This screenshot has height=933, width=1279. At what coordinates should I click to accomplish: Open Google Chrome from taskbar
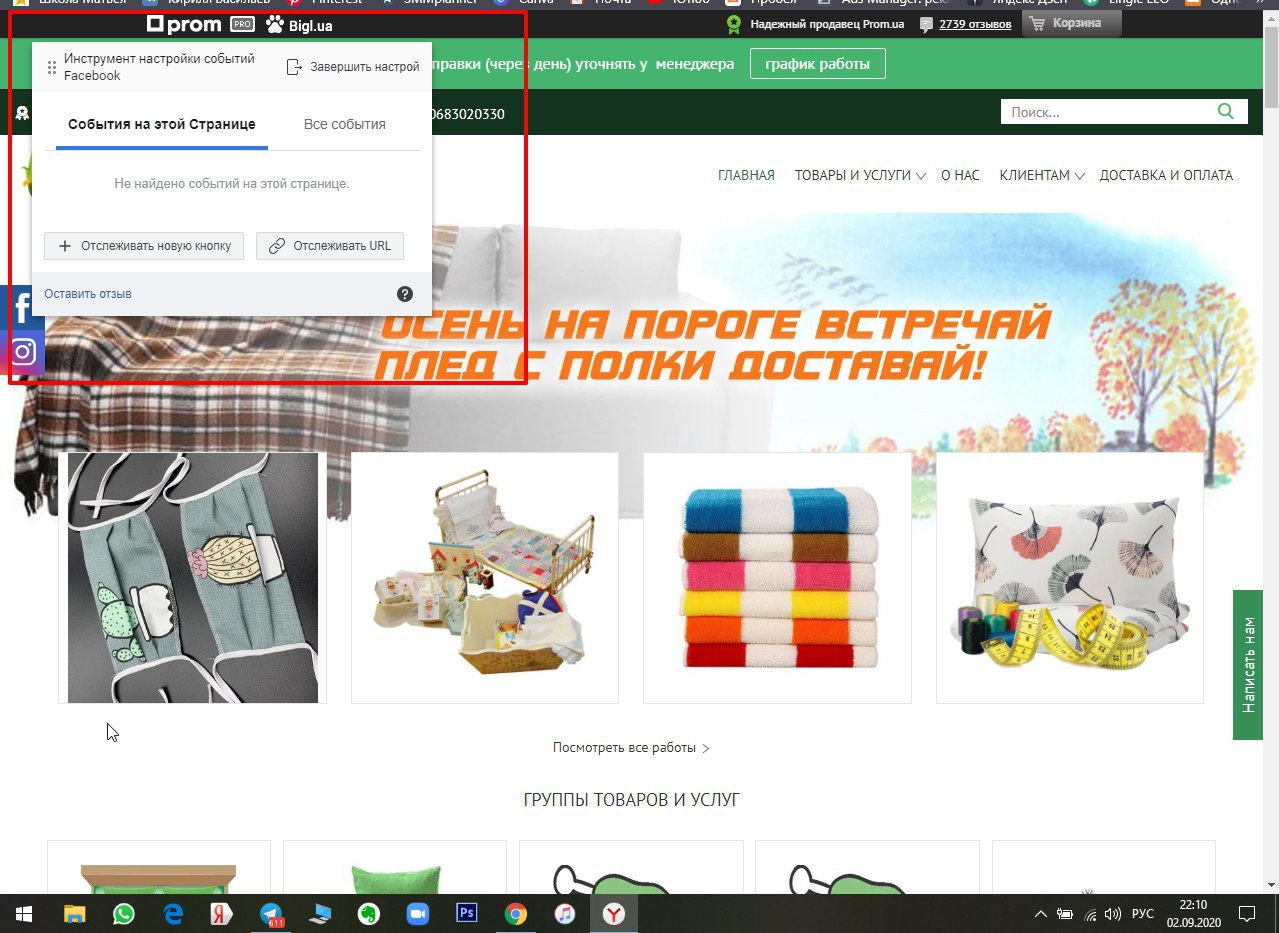515,914
